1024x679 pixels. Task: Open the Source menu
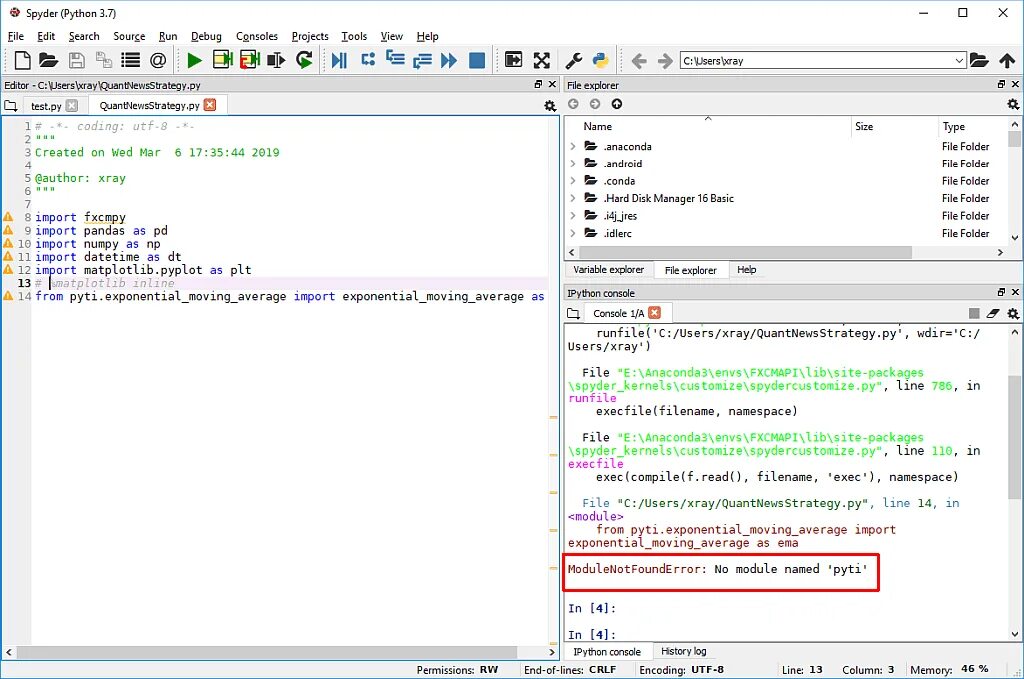pos(129,37)
